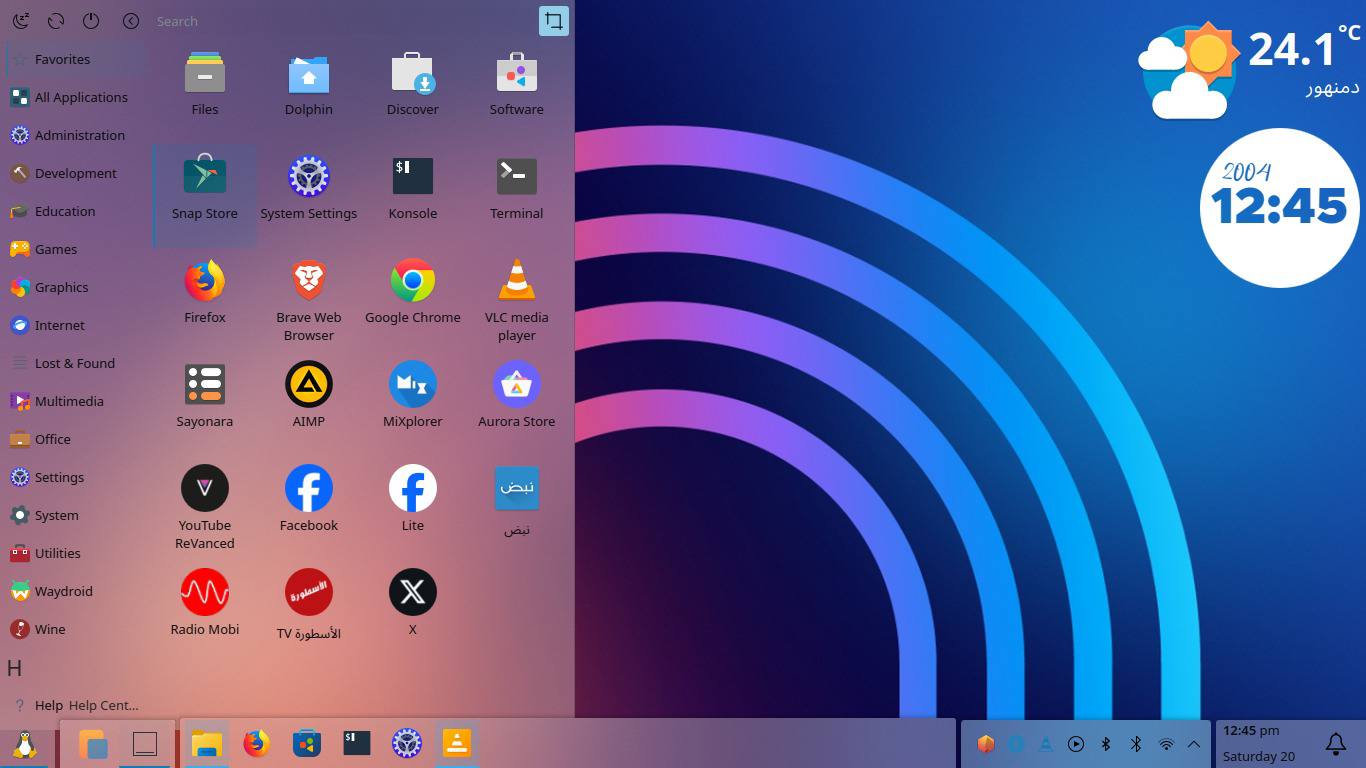Click the 24.1 °C weather widget
Image resolution: width=1366 pixels, height=768 pixels.
[1250, 68]
